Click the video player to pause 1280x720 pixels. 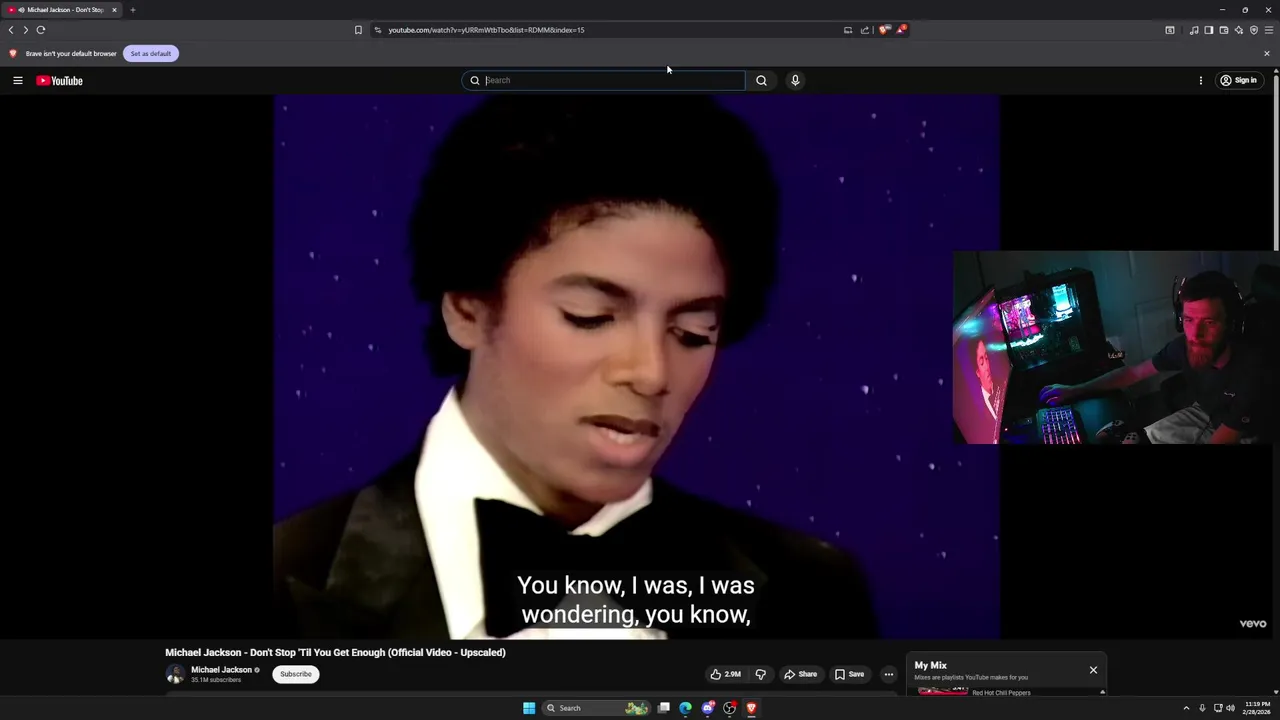[x=636, y=366]
